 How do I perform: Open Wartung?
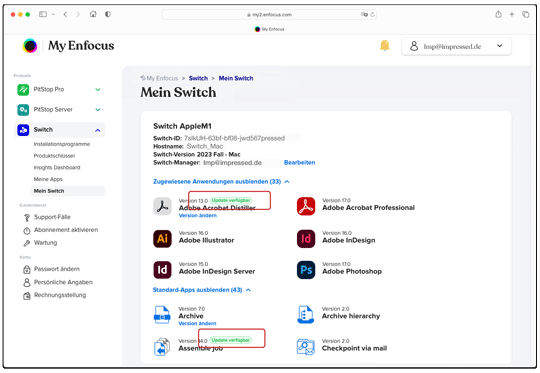click(x=45, y=242)
